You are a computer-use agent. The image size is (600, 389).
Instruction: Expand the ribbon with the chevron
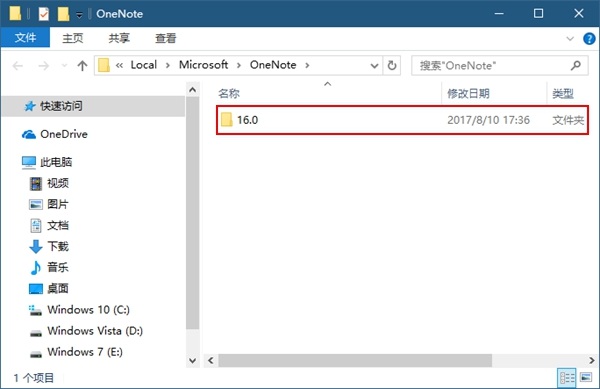(570, 38)
